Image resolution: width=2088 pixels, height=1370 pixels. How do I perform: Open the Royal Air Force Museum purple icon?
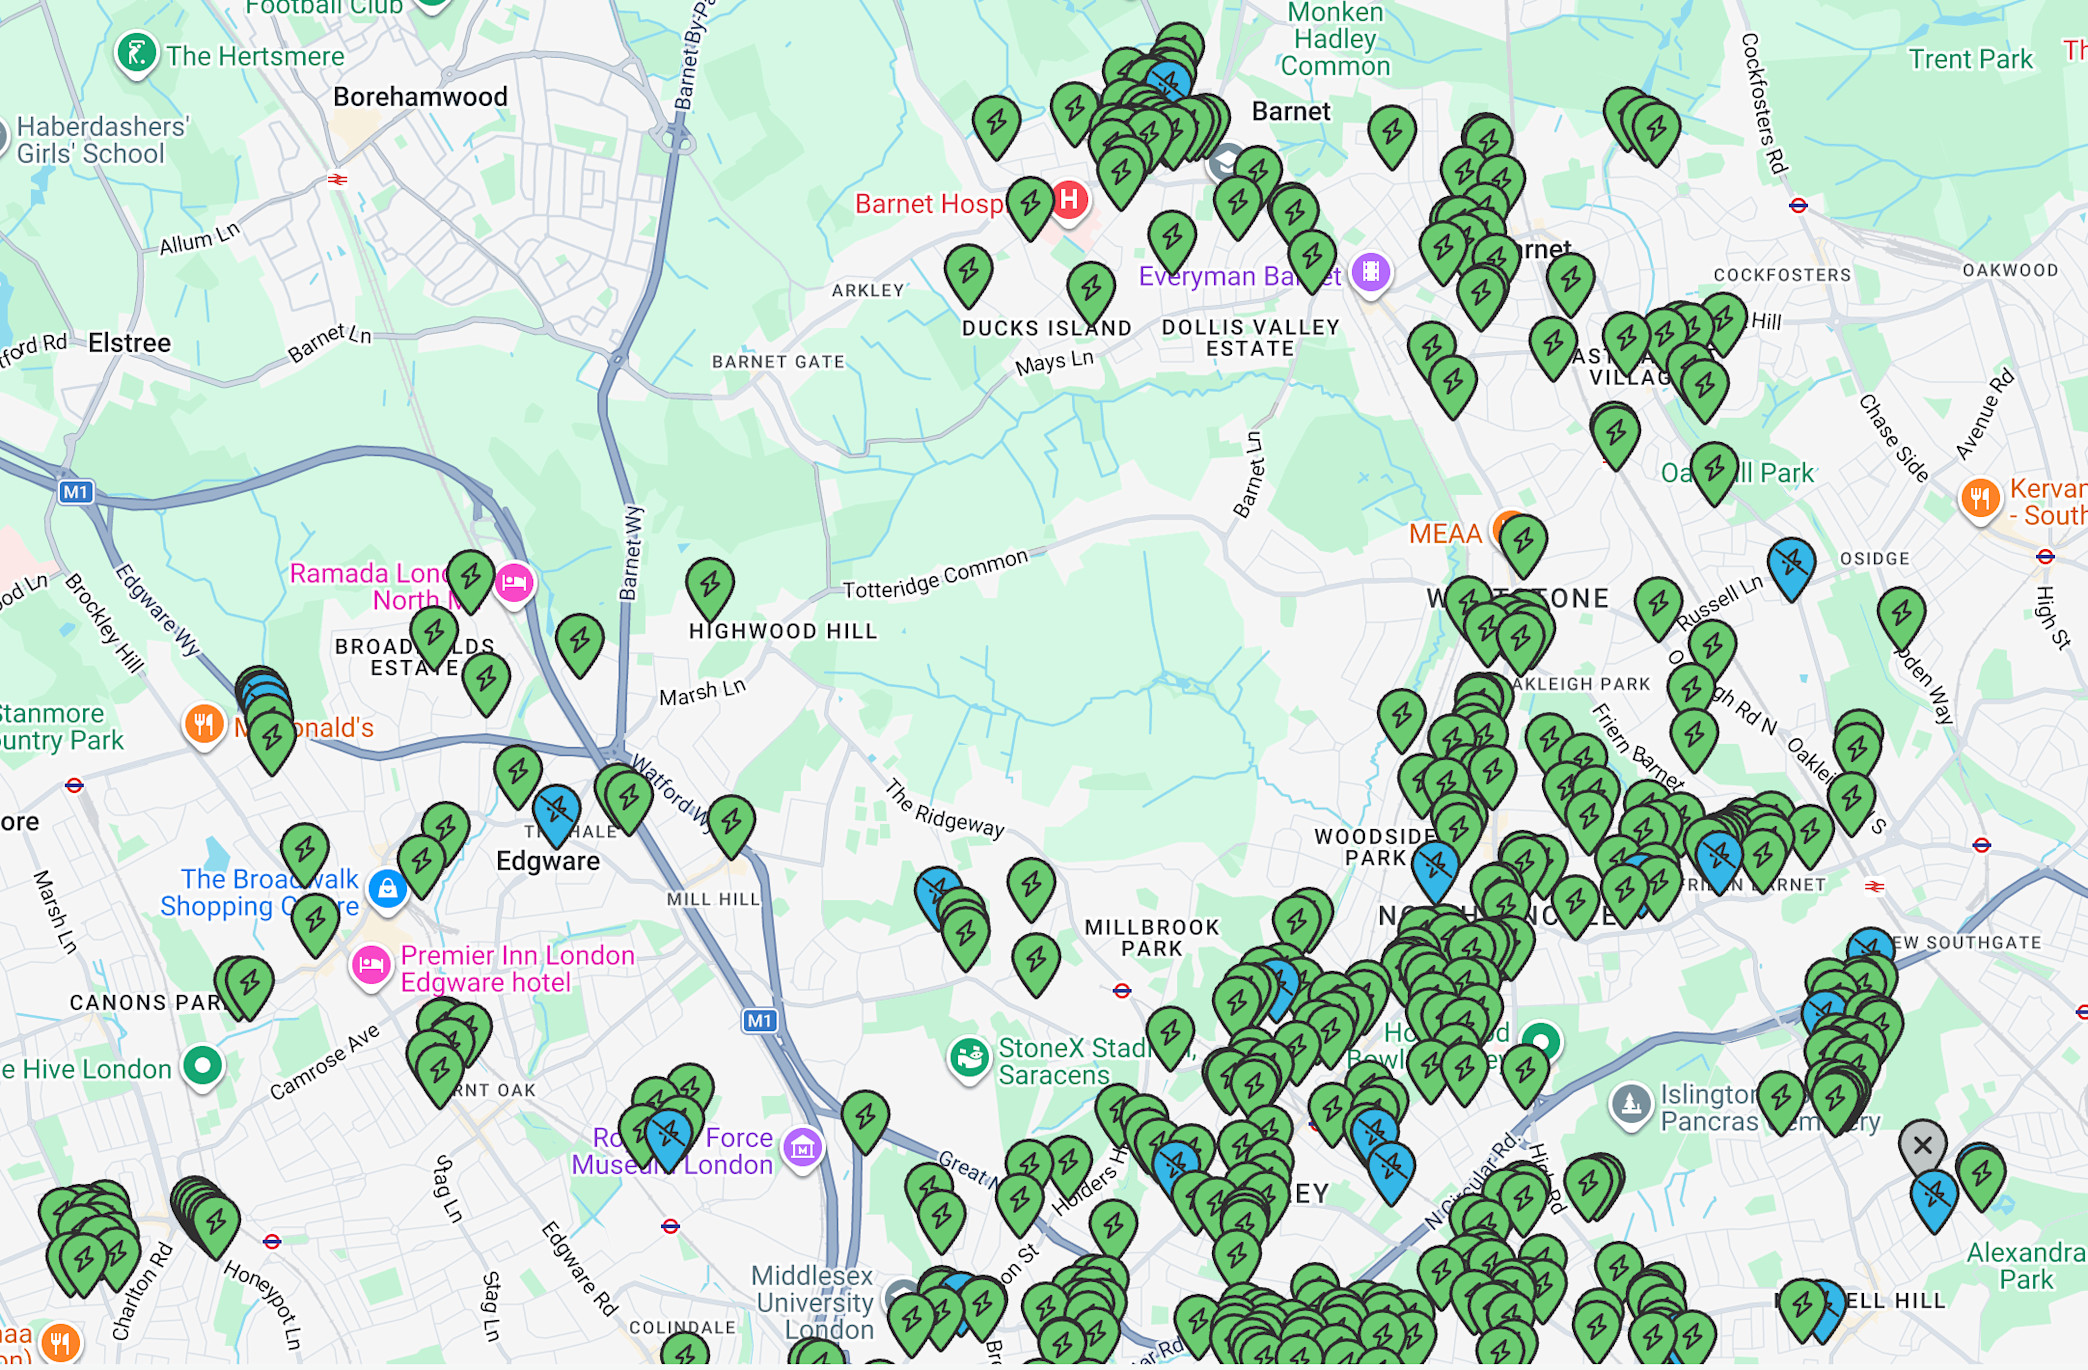tap(802, 1148)
